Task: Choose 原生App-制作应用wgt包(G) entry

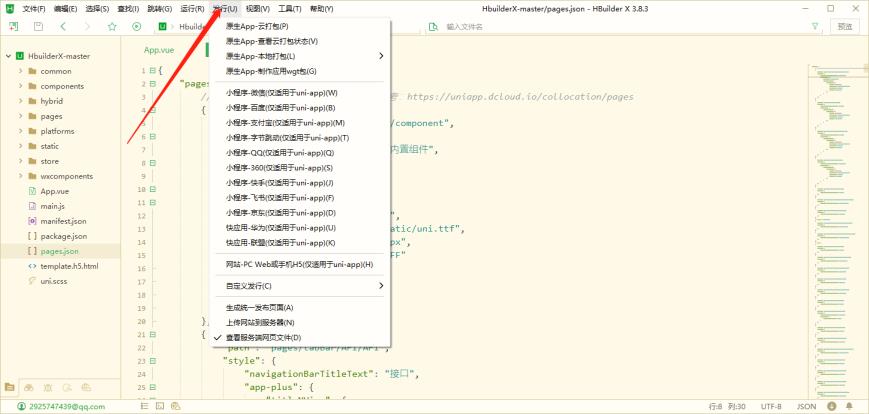Action: click(300, 71)
